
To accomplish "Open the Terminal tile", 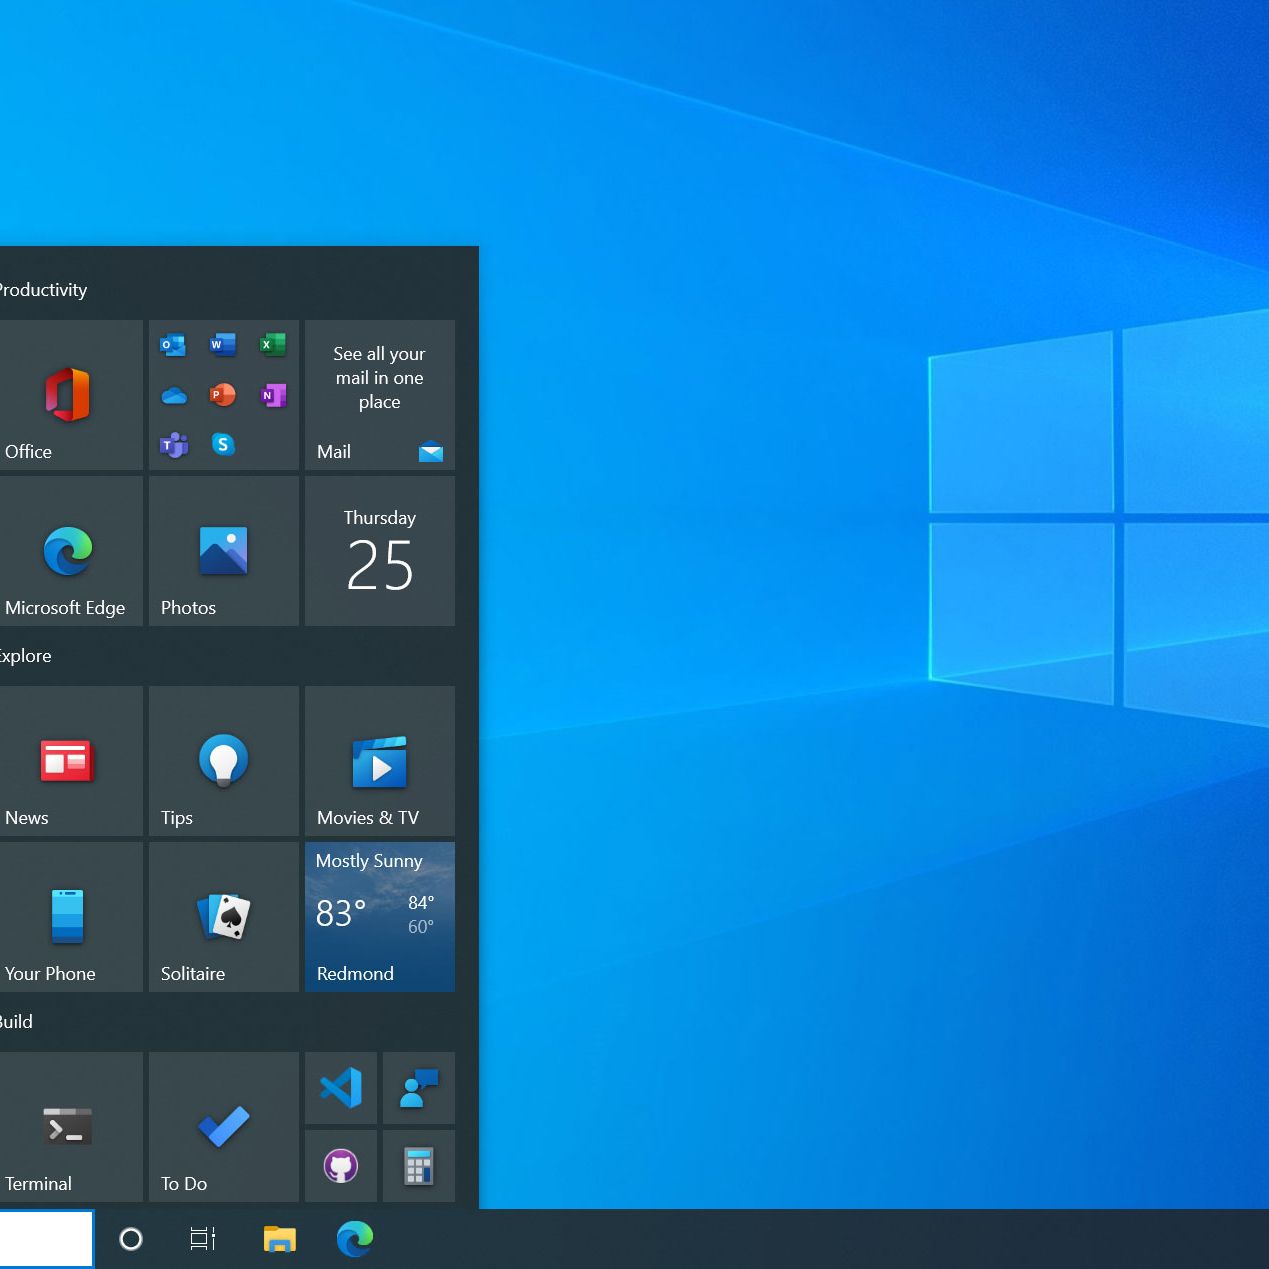I will pos(68,1127).
